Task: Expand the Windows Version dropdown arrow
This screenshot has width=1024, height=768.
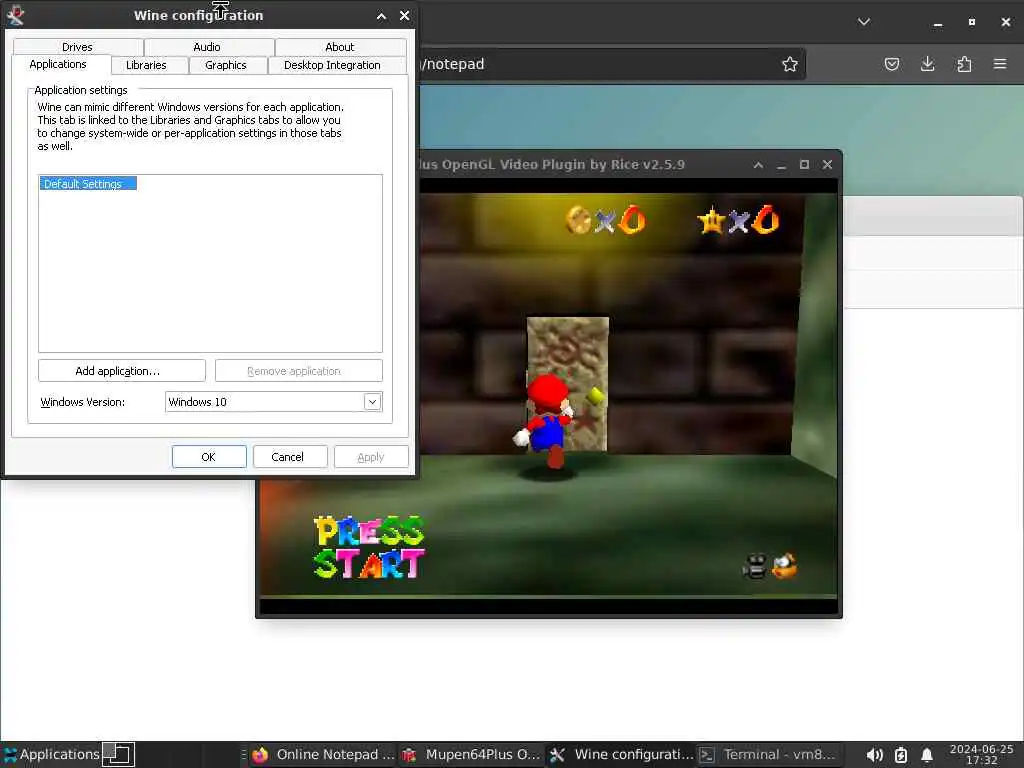Action: (372, 402)
